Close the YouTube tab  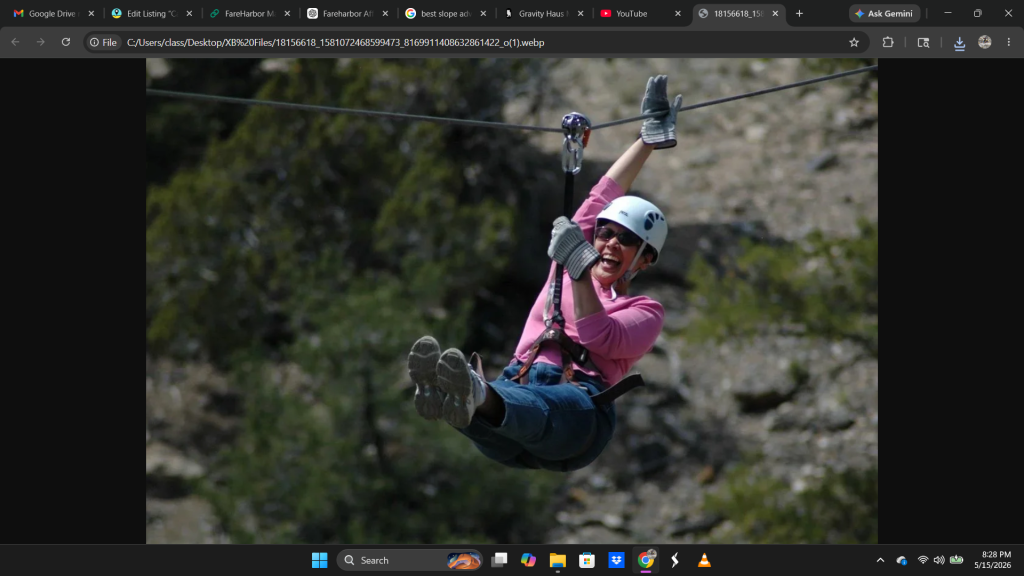pyautogui.click(x=678, y=13)
